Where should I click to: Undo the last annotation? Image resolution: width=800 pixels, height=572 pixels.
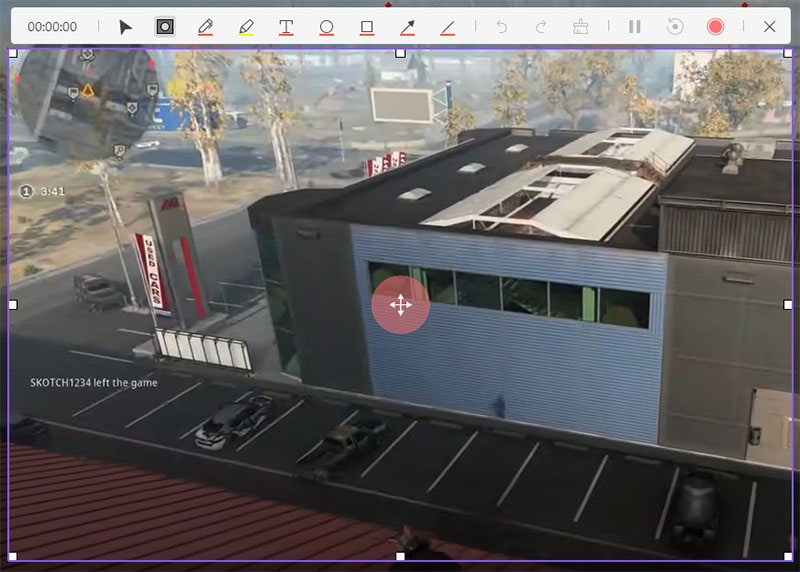pyautogui.click(x=502, y=27)
